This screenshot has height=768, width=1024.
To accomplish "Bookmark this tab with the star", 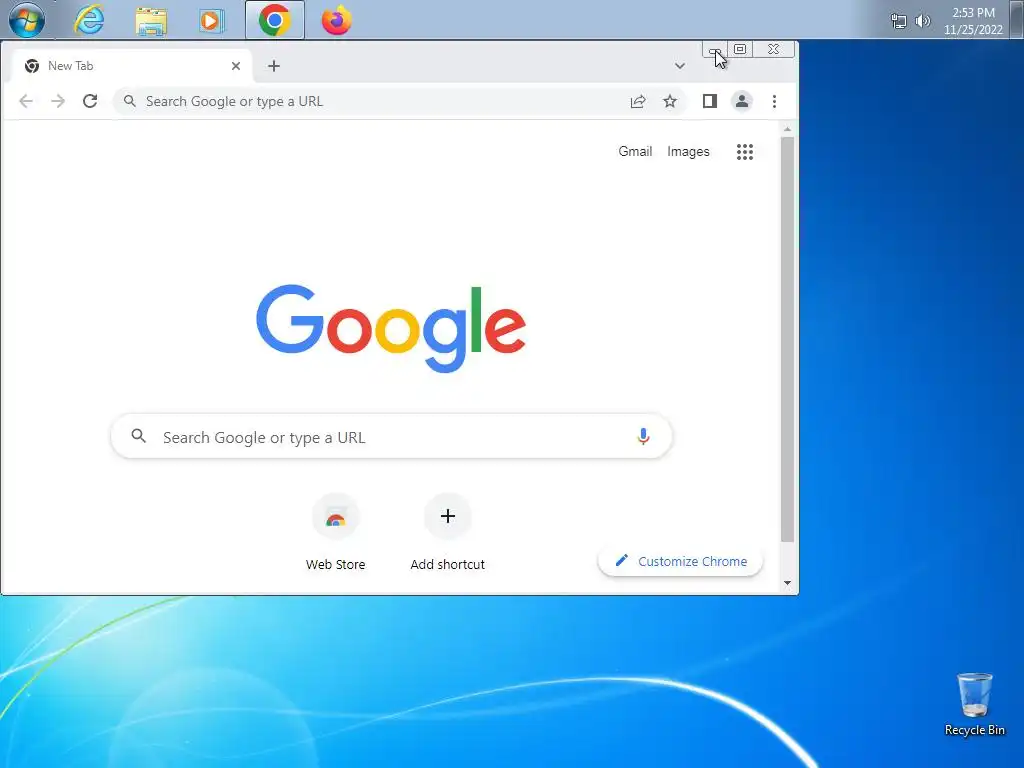I will coord(670,101).
